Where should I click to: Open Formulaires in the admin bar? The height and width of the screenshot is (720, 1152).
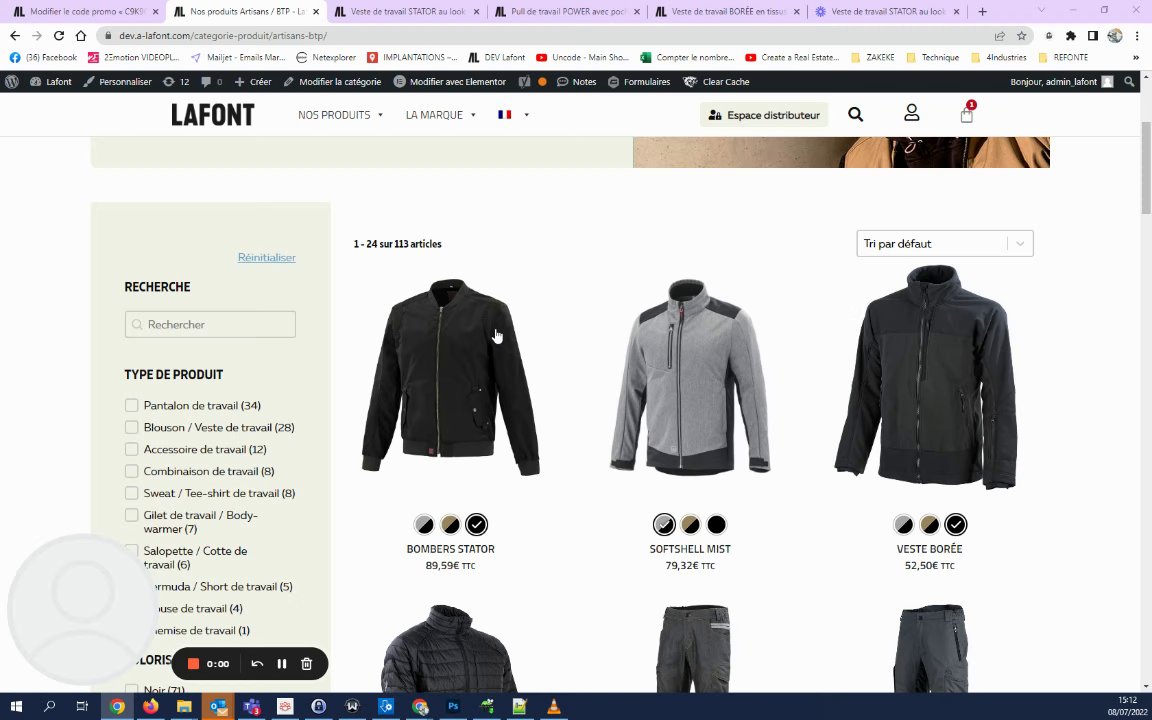[639, 82]
